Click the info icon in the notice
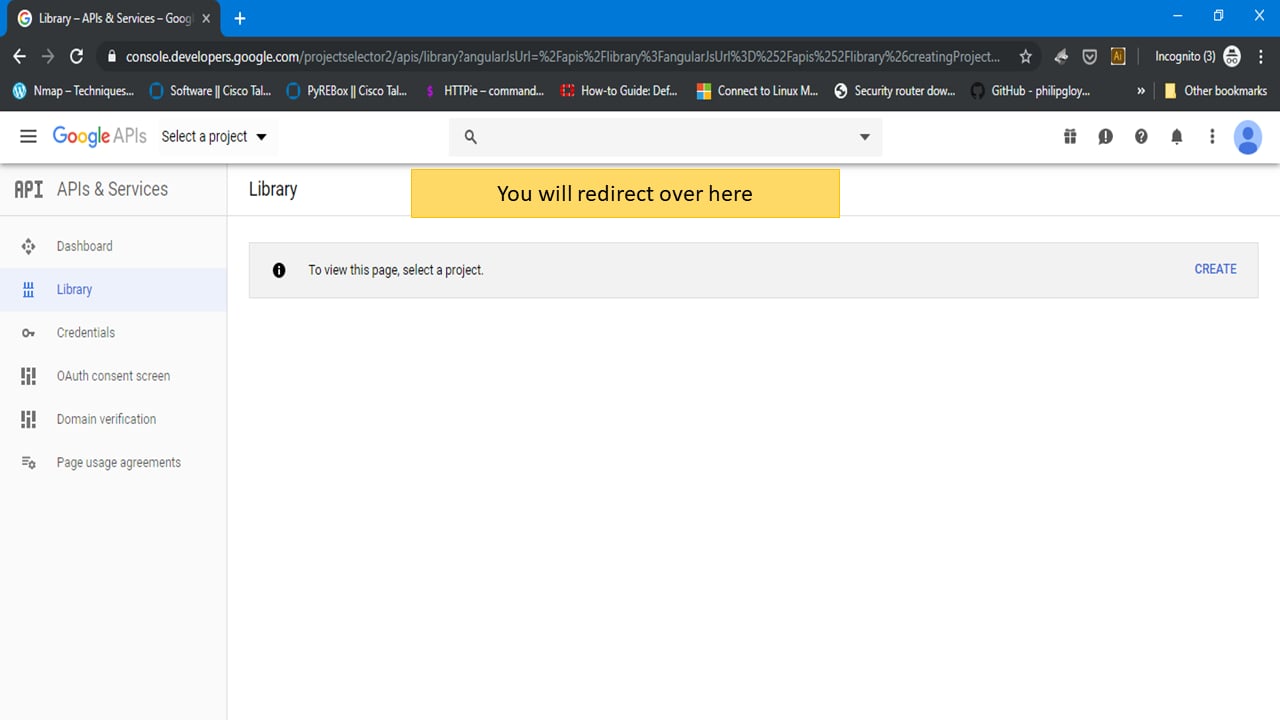The image size is (1280, 720). click(x=279, y=270)
